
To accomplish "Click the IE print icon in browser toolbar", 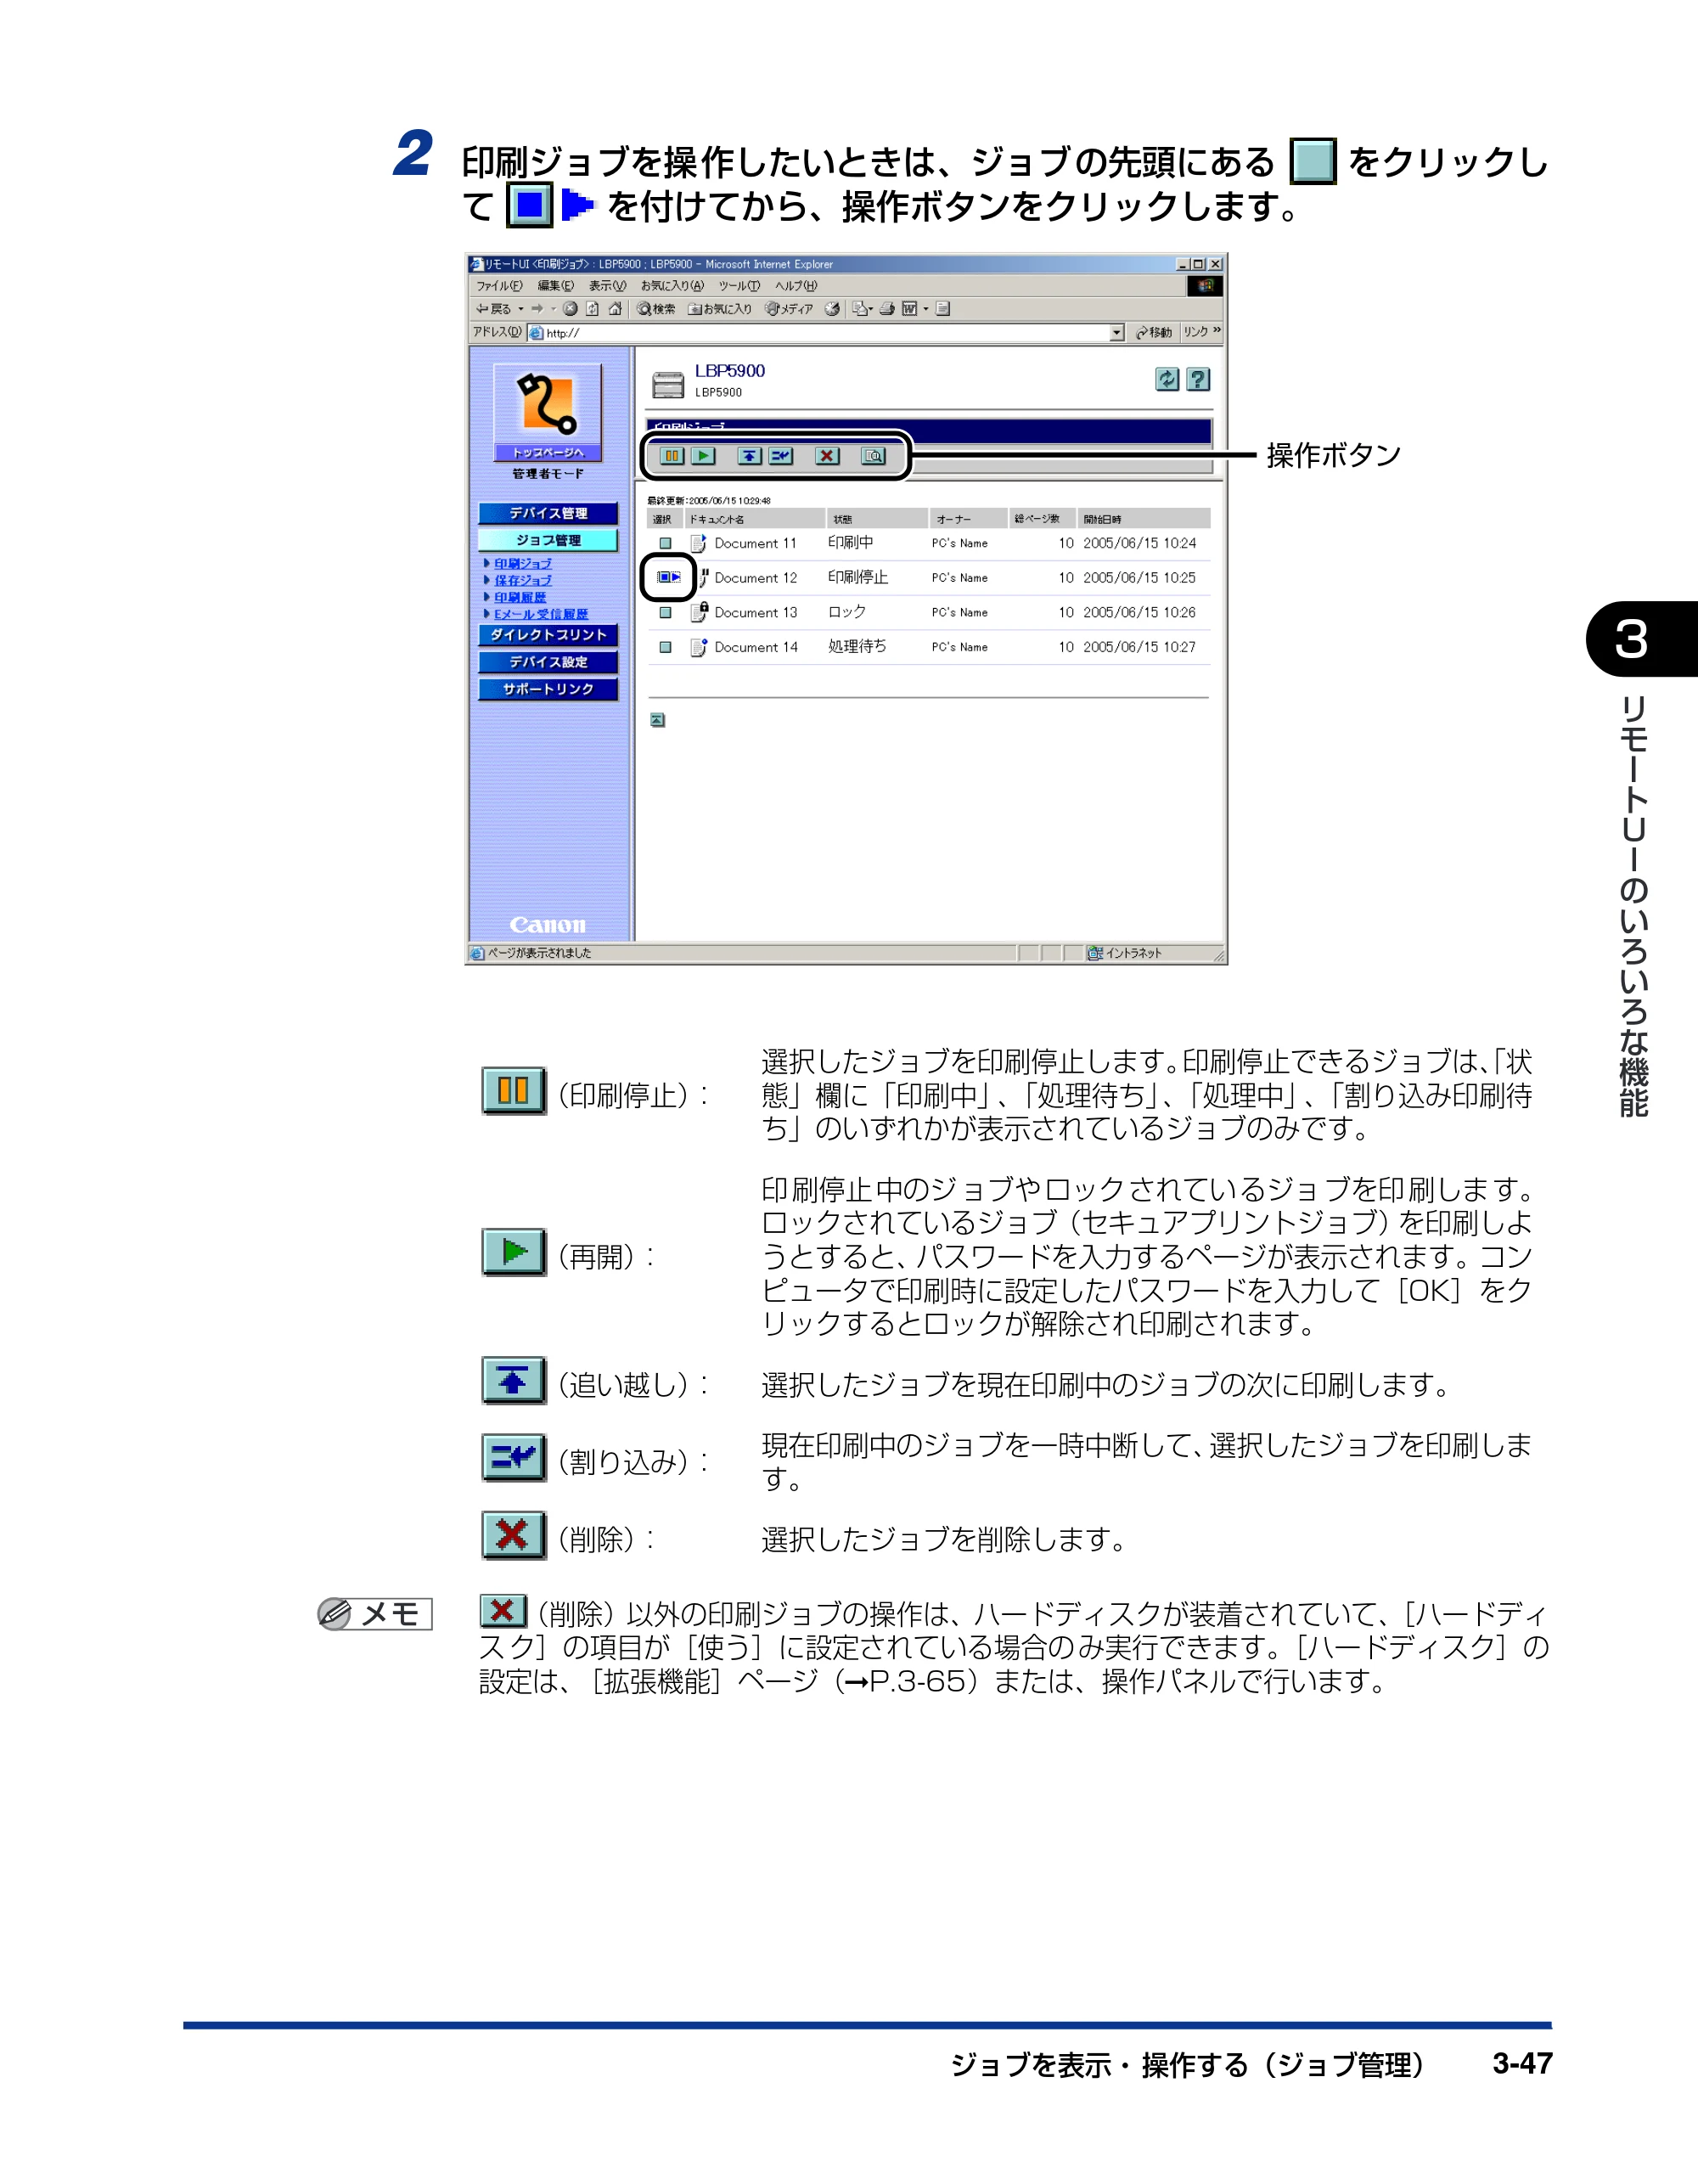I will [886, 309].
